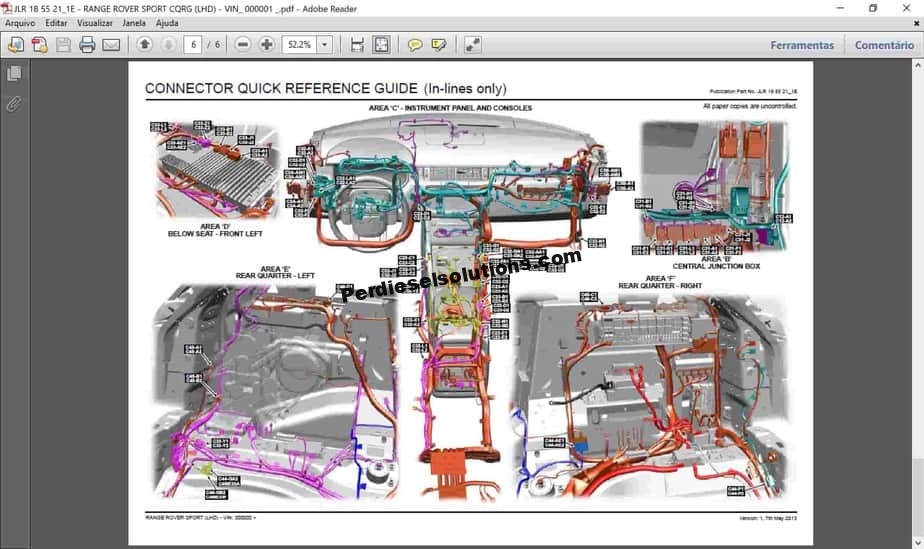Image resolution: width=924 pixels, height=549 pixels.
Task: Open the Janela menu
Action: click(x=134, y=23)
